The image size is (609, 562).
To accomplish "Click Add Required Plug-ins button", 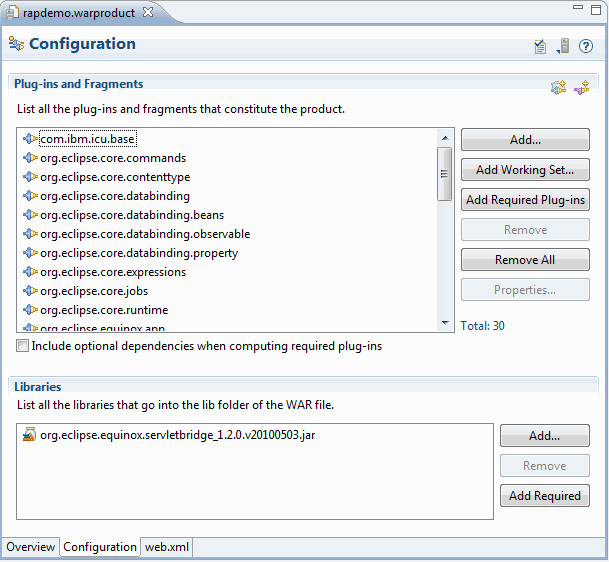I will pyautogui.click(x=525, y=200).
